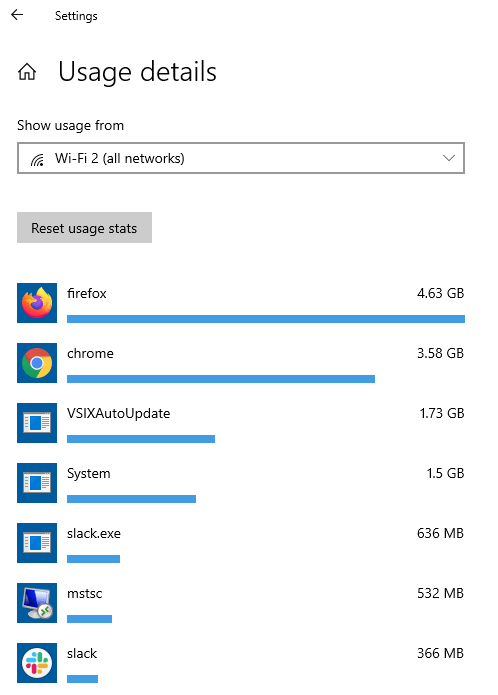The image size is (498, 695).
Task: Click the 'slack' name beside the Slack logo
Action: coord(82,653)
